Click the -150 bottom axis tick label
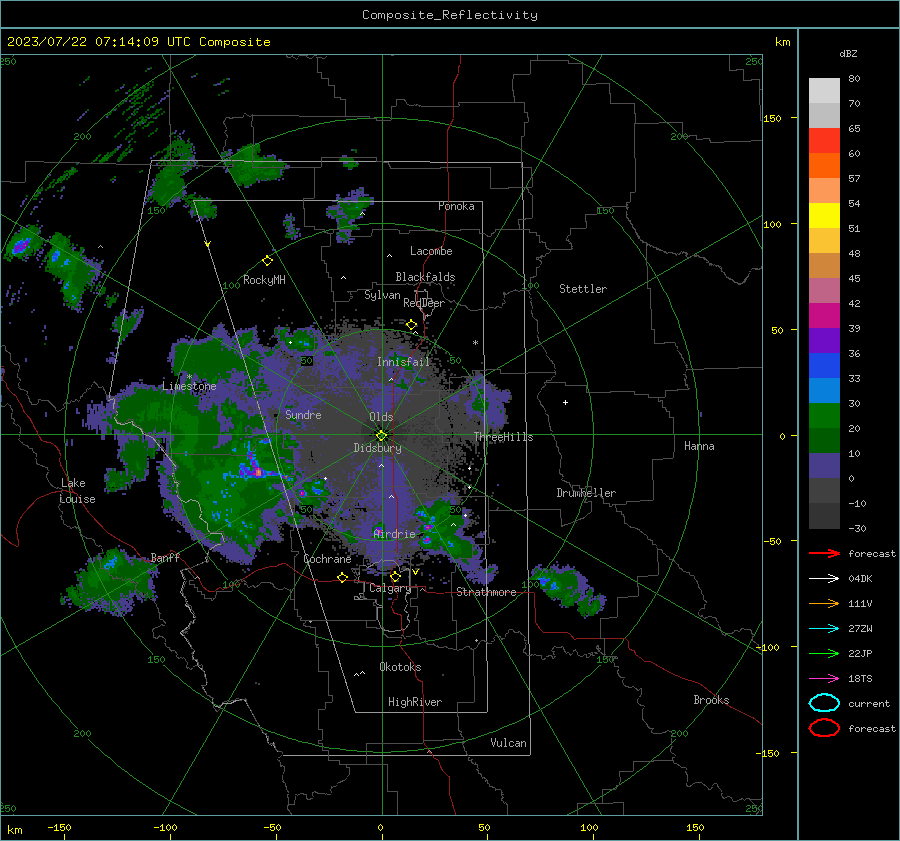The width and height of the screenshot is (900, 841). click(x=59, y=827)
